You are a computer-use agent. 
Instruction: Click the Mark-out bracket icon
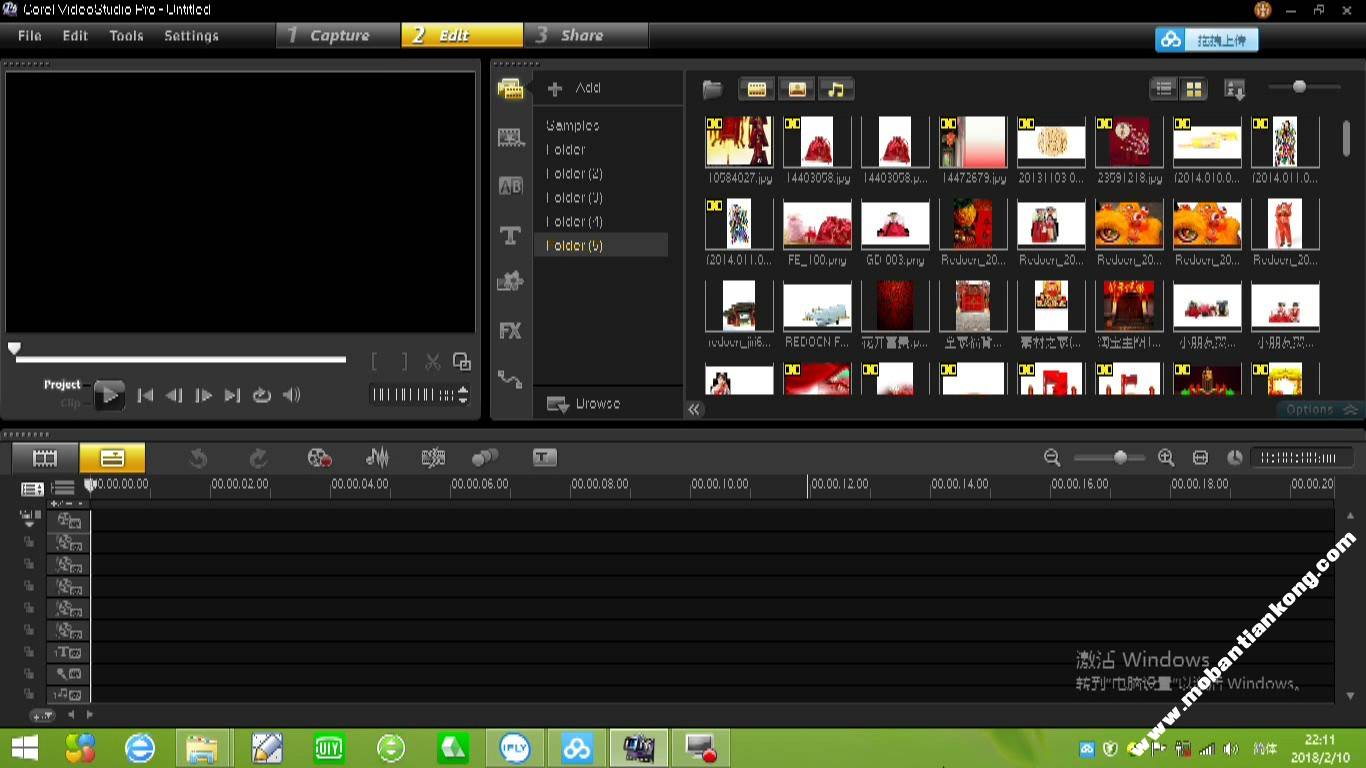(403, 362)
